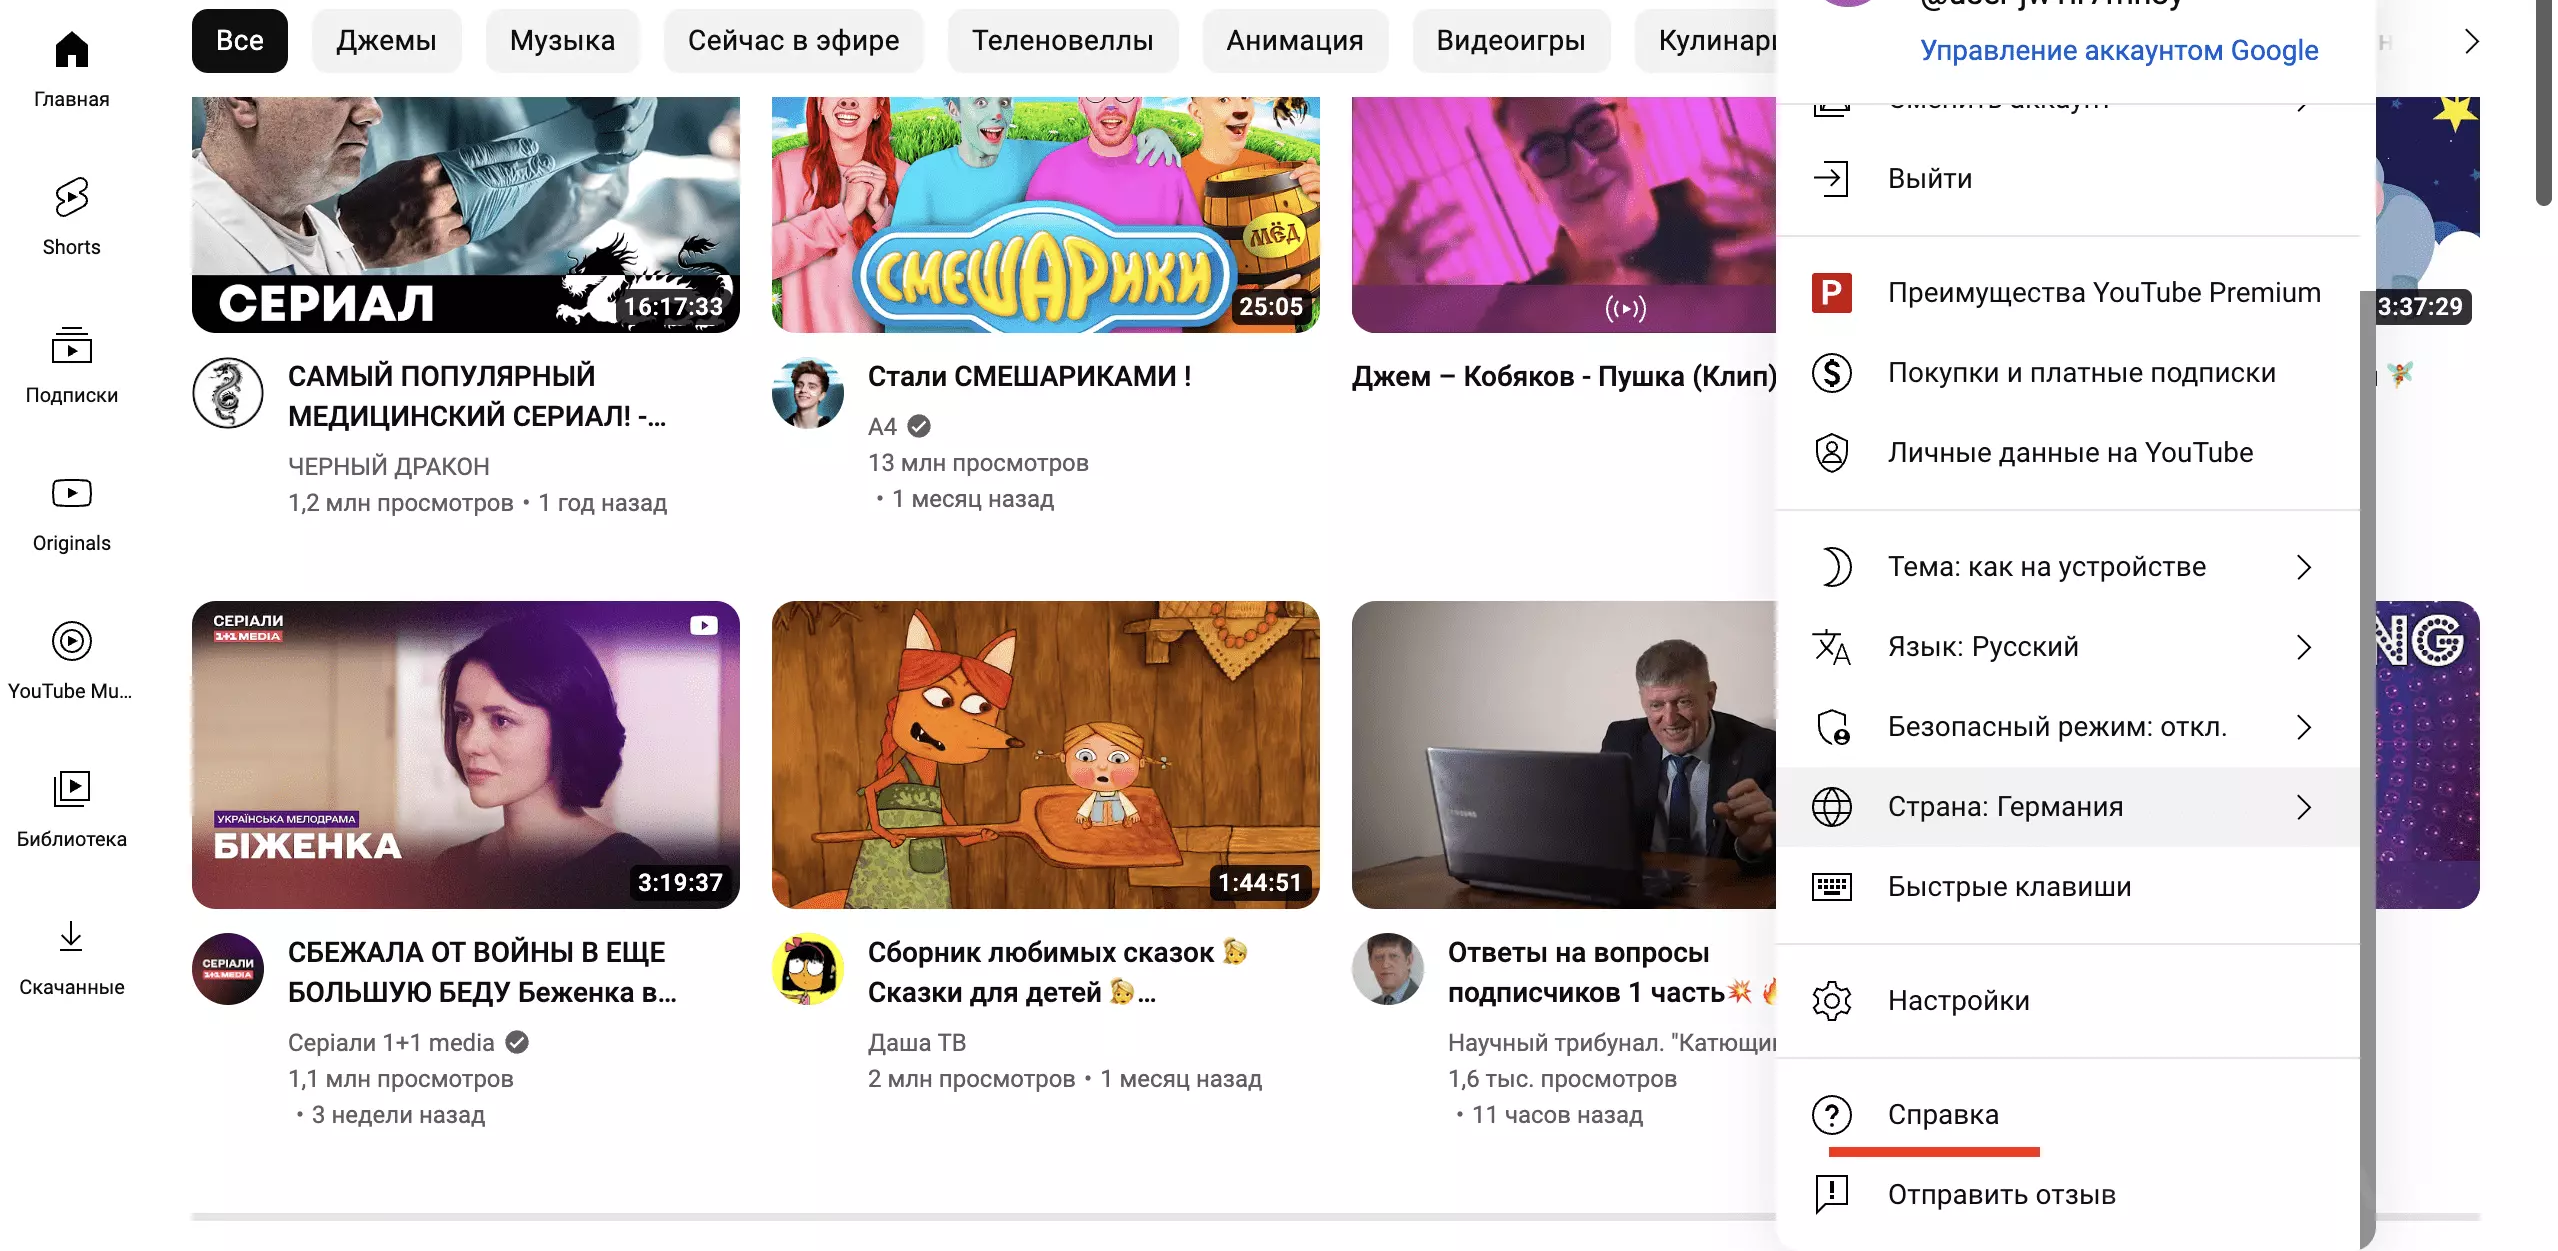Select the Джемы filter chip

386,41
